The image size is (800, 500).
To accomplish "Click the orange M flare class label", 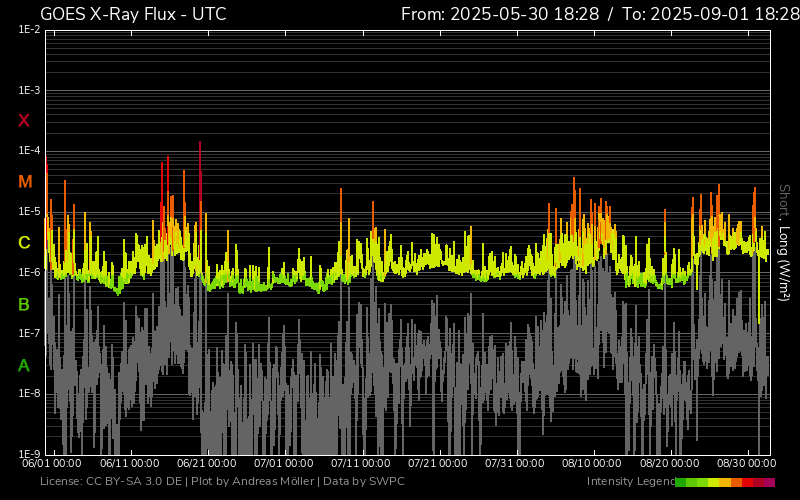I will tap(25, 182).
